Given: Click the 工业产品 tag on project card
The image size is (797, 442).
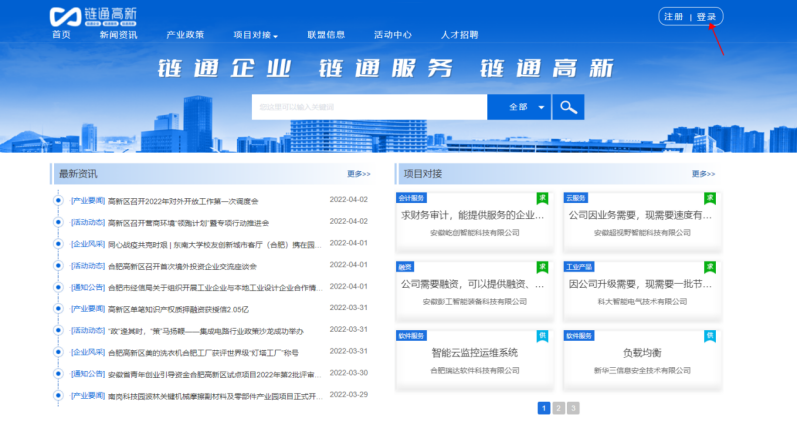Looking at the screenshot, I should pyautogui.click(x=580, y=267).
